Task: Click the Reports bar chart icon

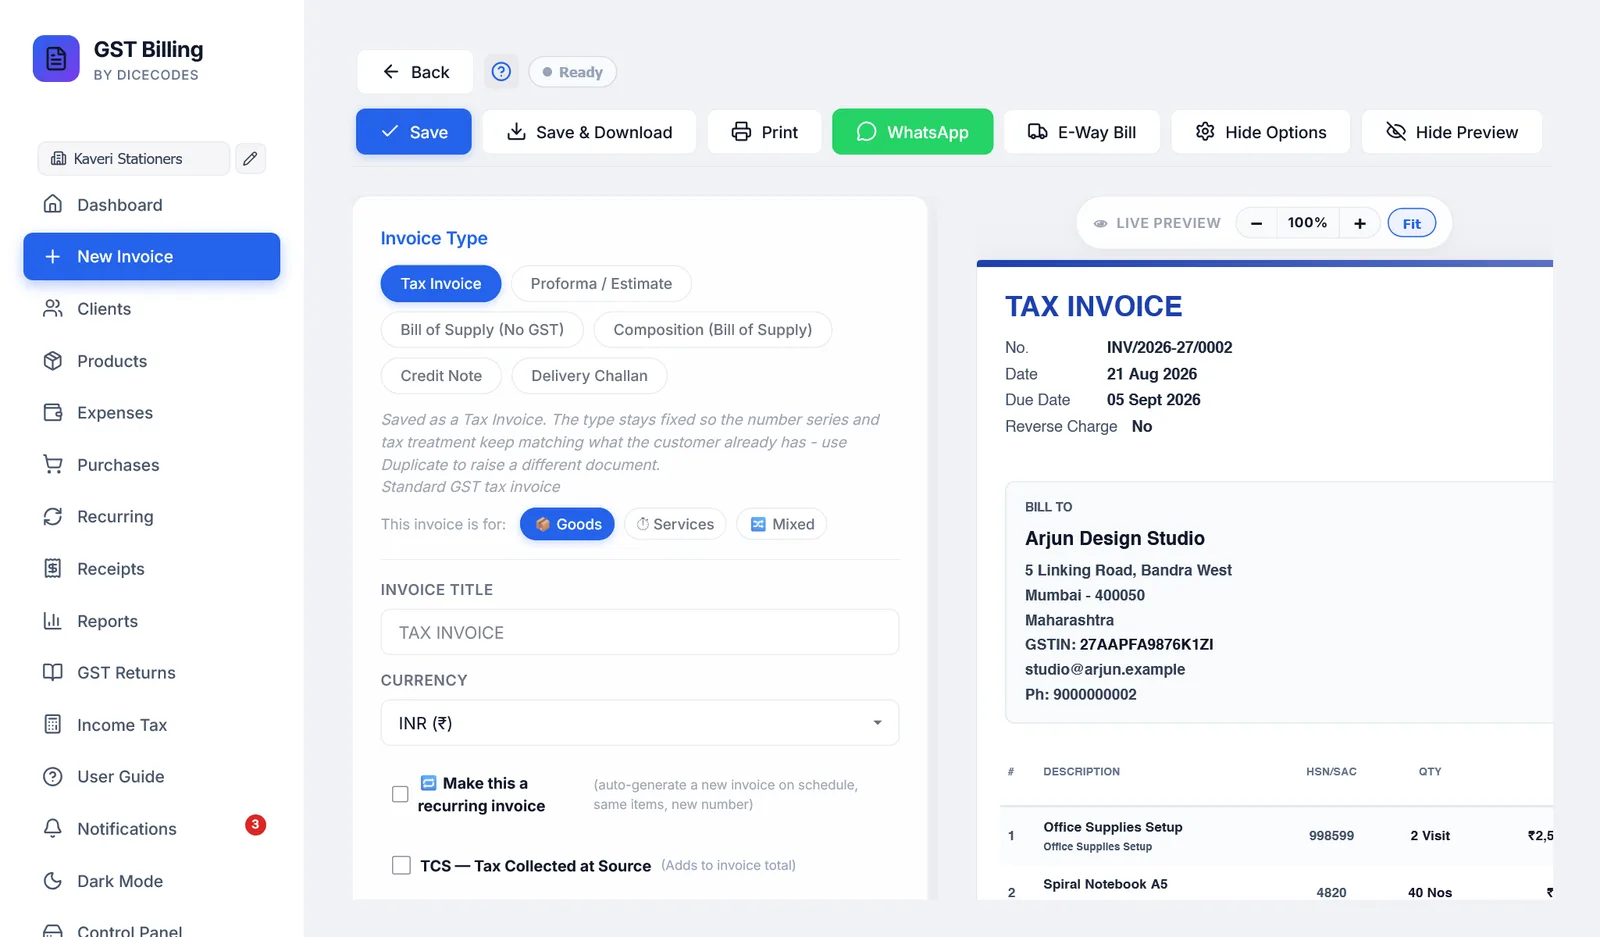Action: coord(53,620)
